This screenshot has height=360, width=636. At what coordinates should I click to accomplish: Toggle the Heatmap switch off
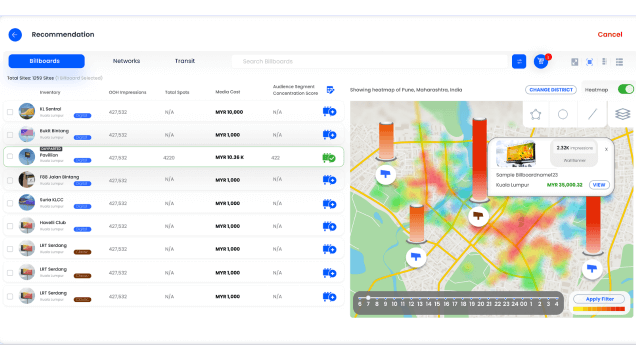pos(626,90)
